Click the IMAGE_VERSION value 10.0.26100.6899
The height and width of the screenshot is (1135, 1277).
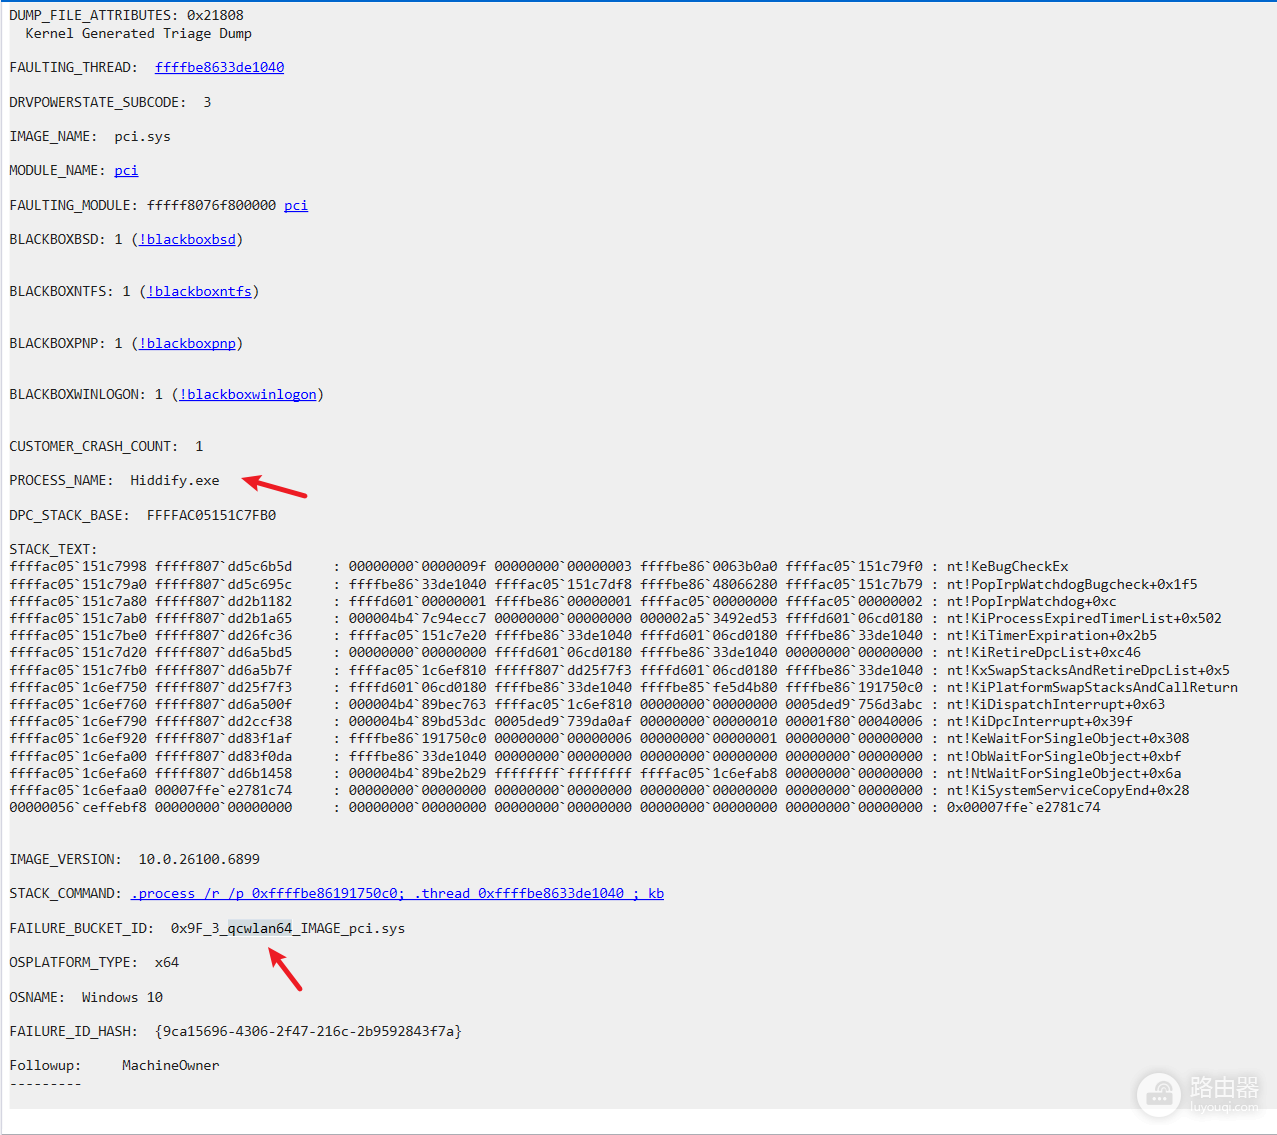click(199, 859)
